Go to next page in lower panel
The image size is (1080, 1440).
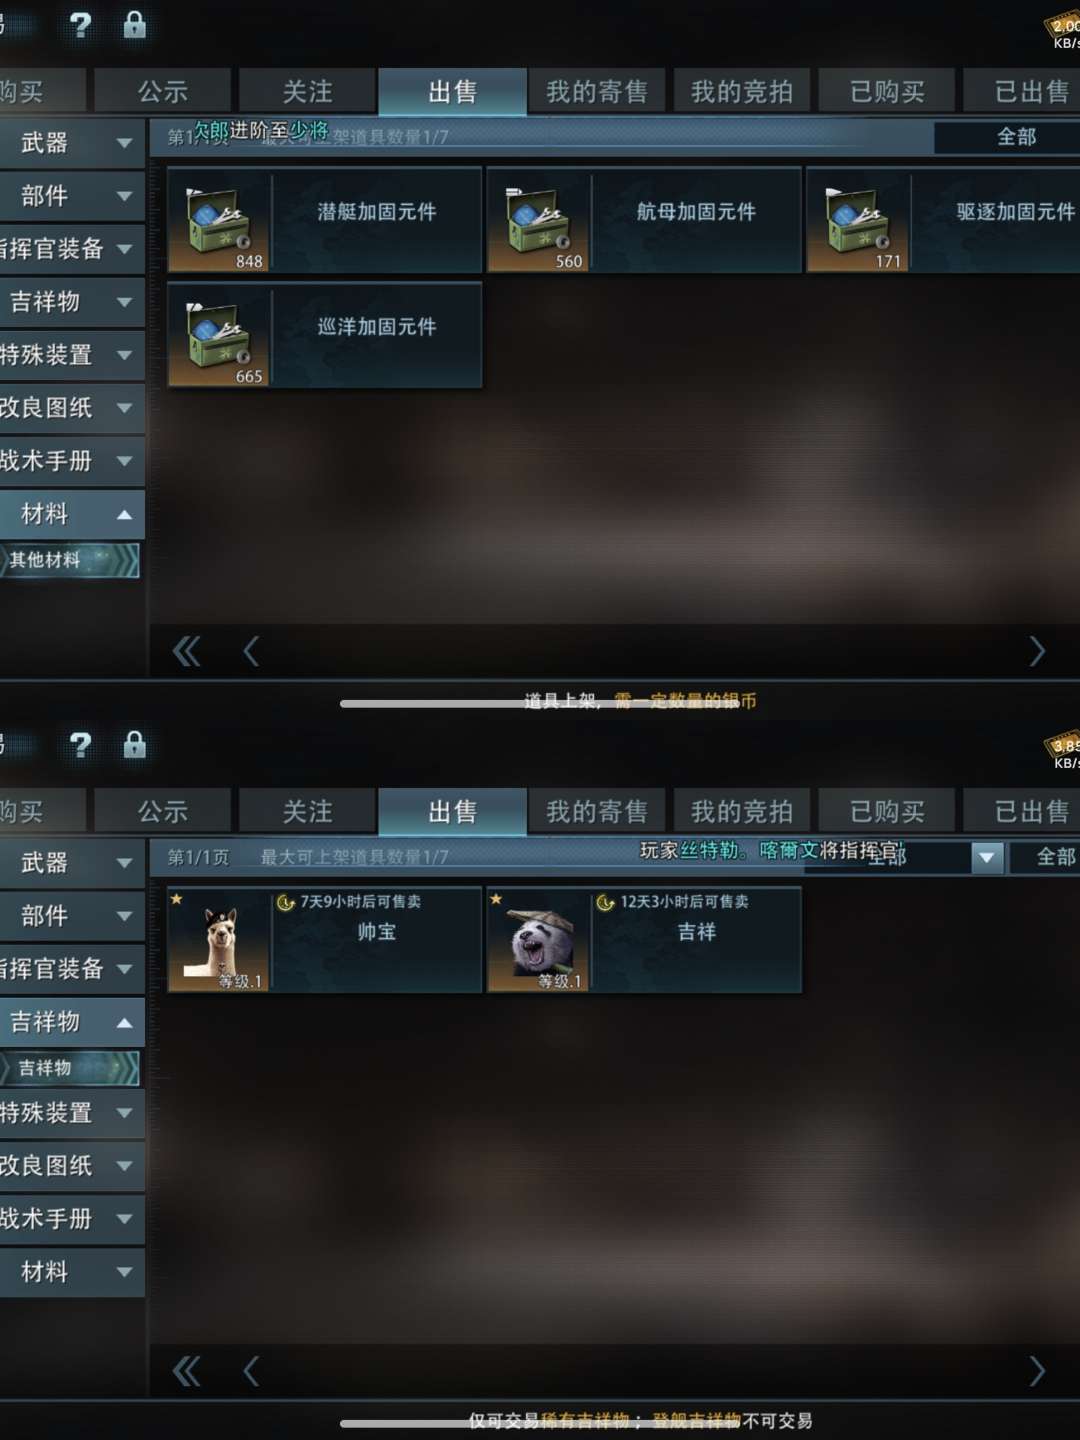[x=1037, y=1371]
